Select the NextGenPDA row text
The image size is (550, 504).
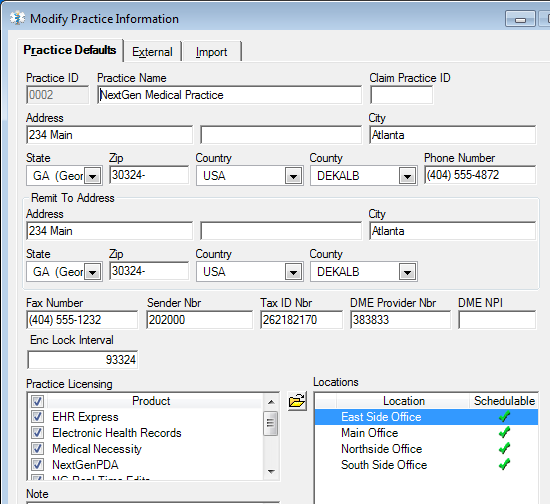click(85, 465)
